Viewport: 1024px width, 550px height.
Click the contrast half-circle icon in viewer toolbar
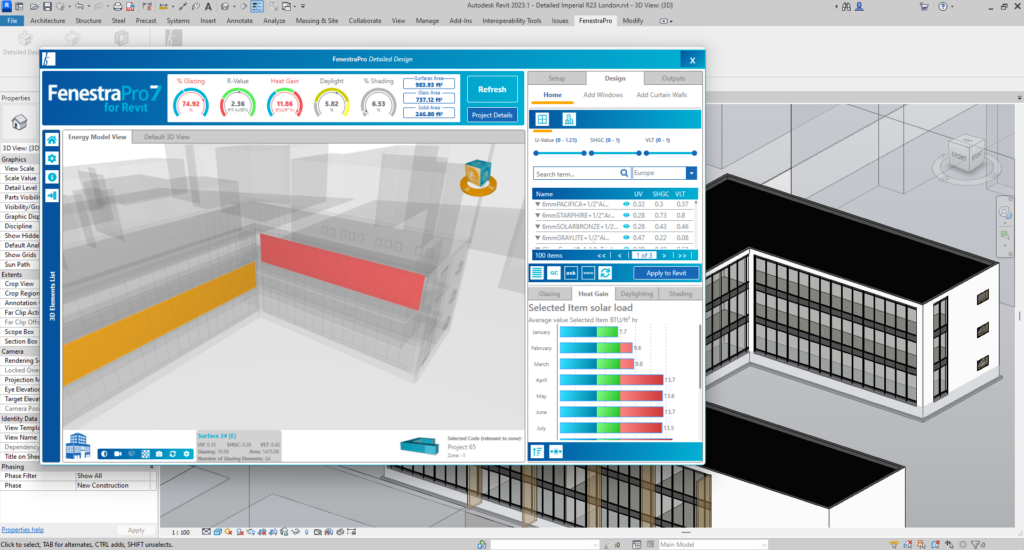click(104, 453)
